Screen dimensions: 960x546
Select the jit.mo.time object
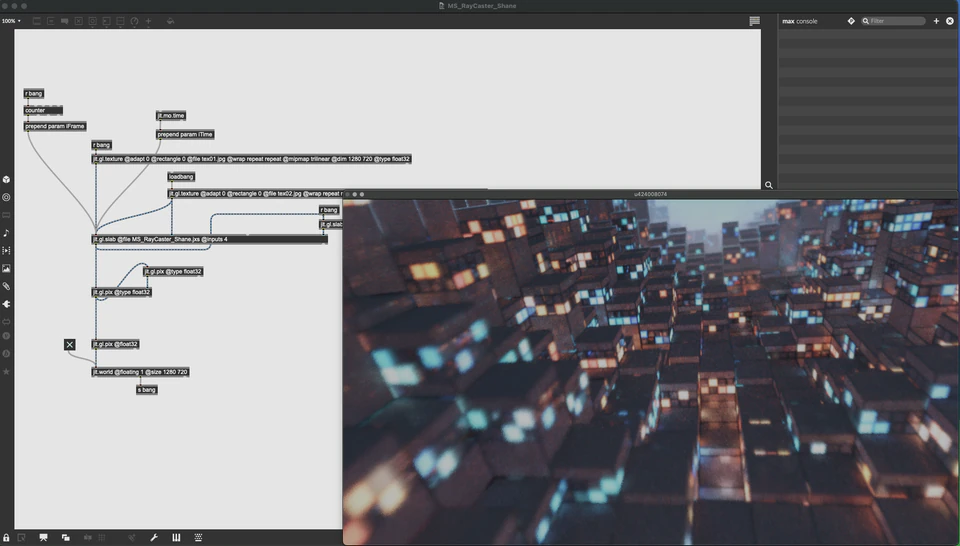coord(171,116)
